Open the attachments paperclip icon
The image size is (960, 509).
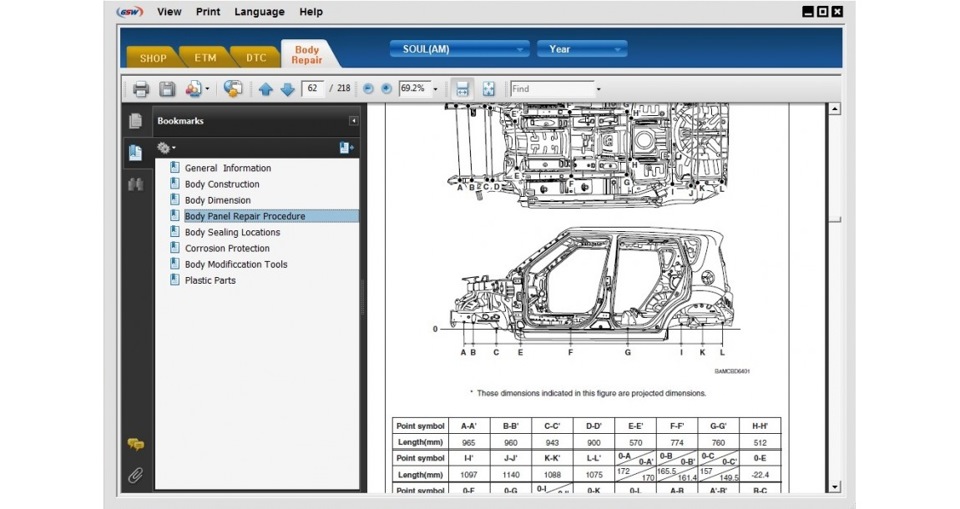135,475
